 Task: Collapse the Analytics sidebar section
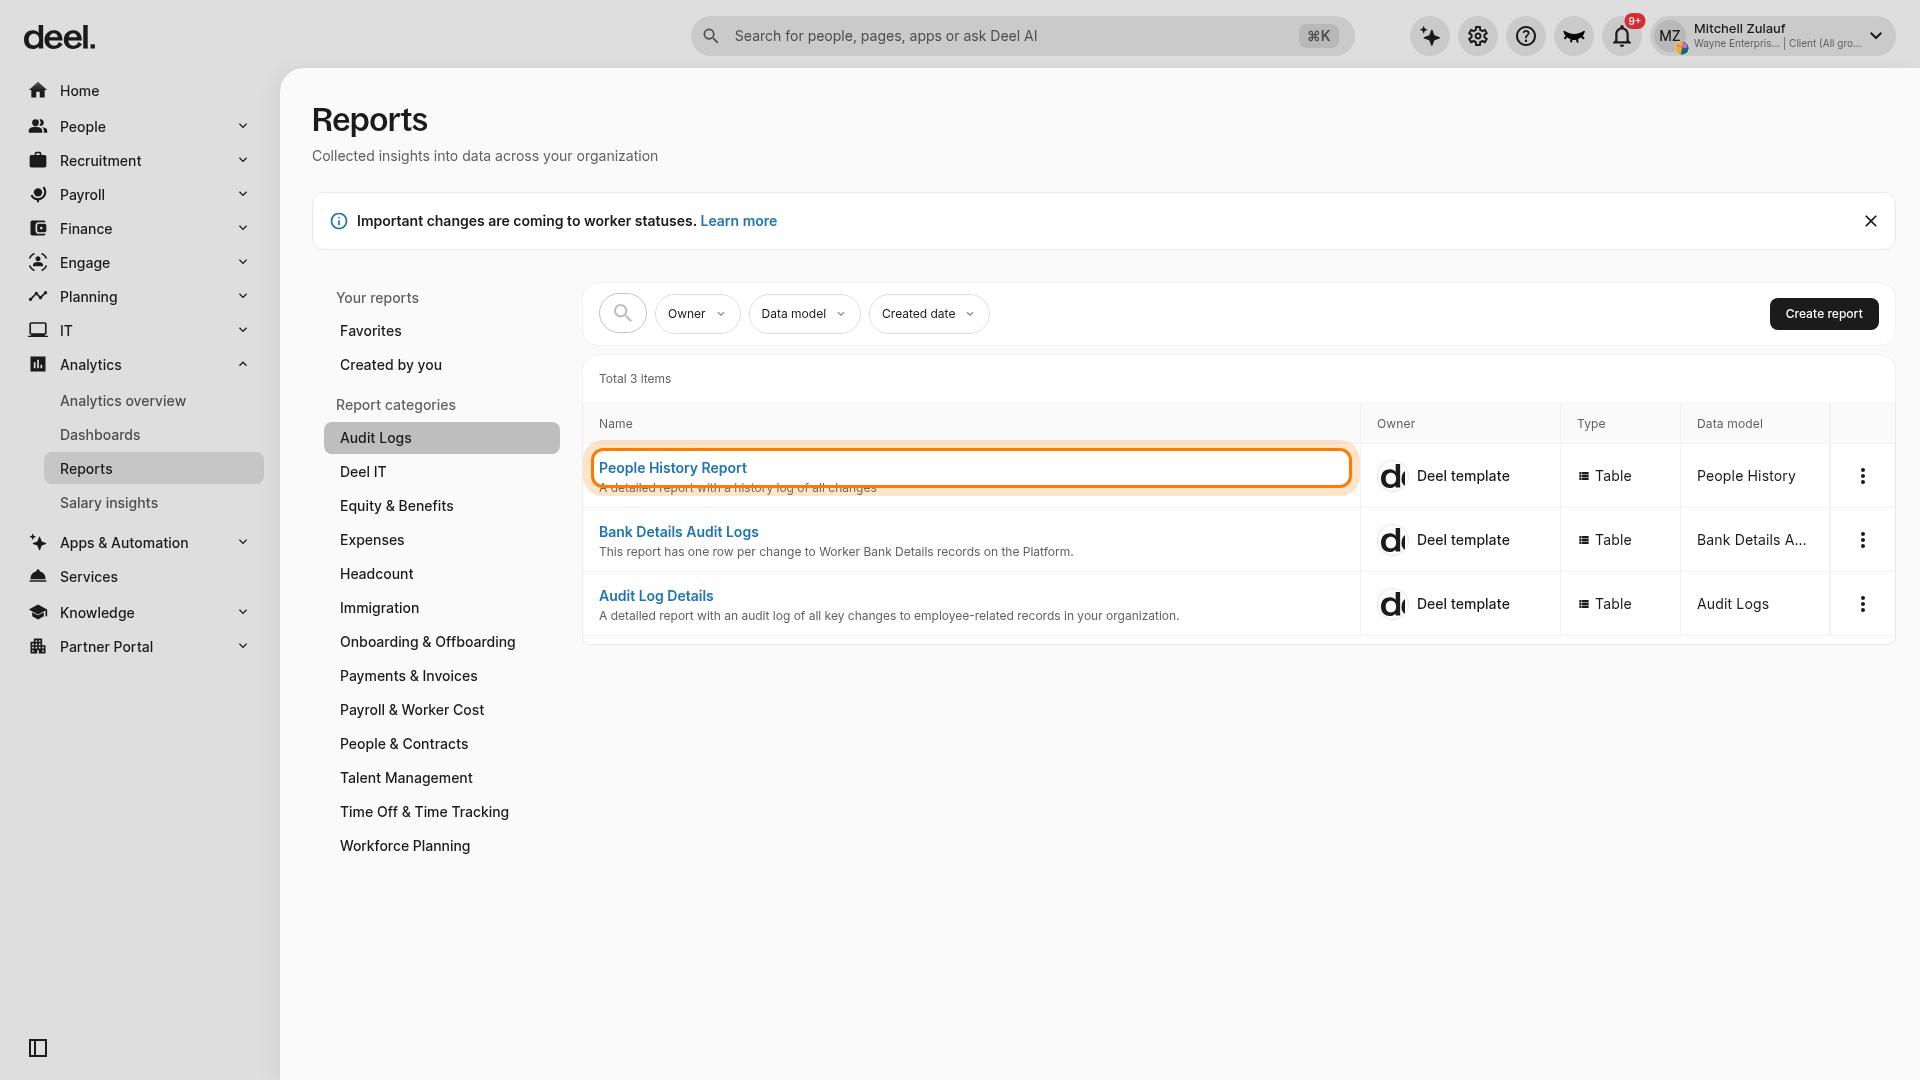point(243,364)
